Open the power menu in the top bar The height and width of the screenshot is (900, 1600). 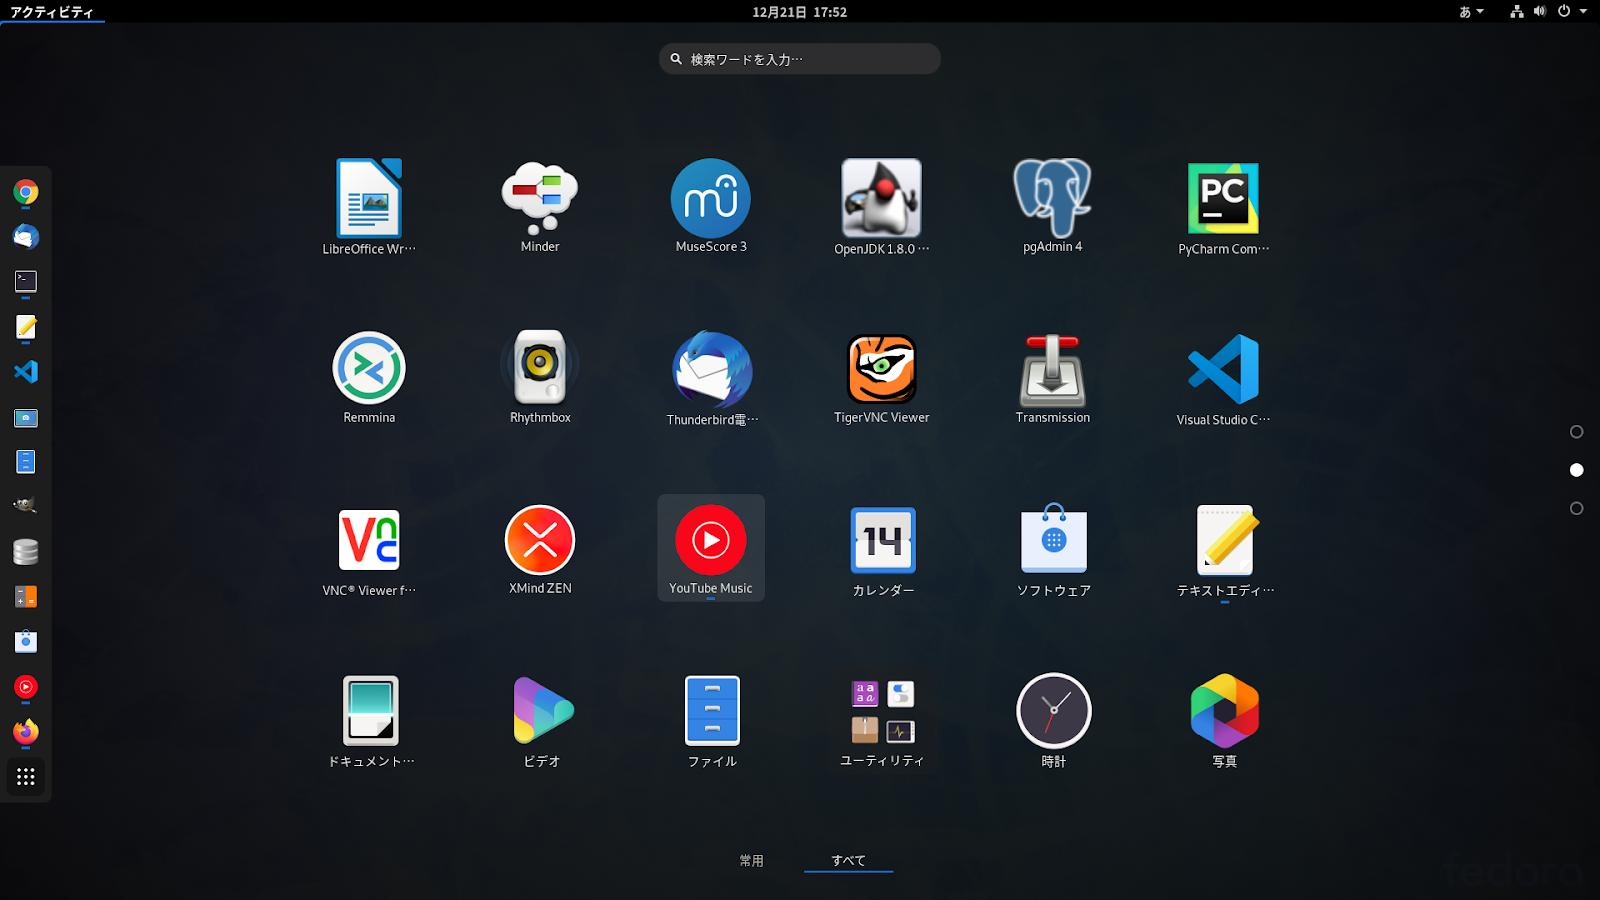(1564, 12)
